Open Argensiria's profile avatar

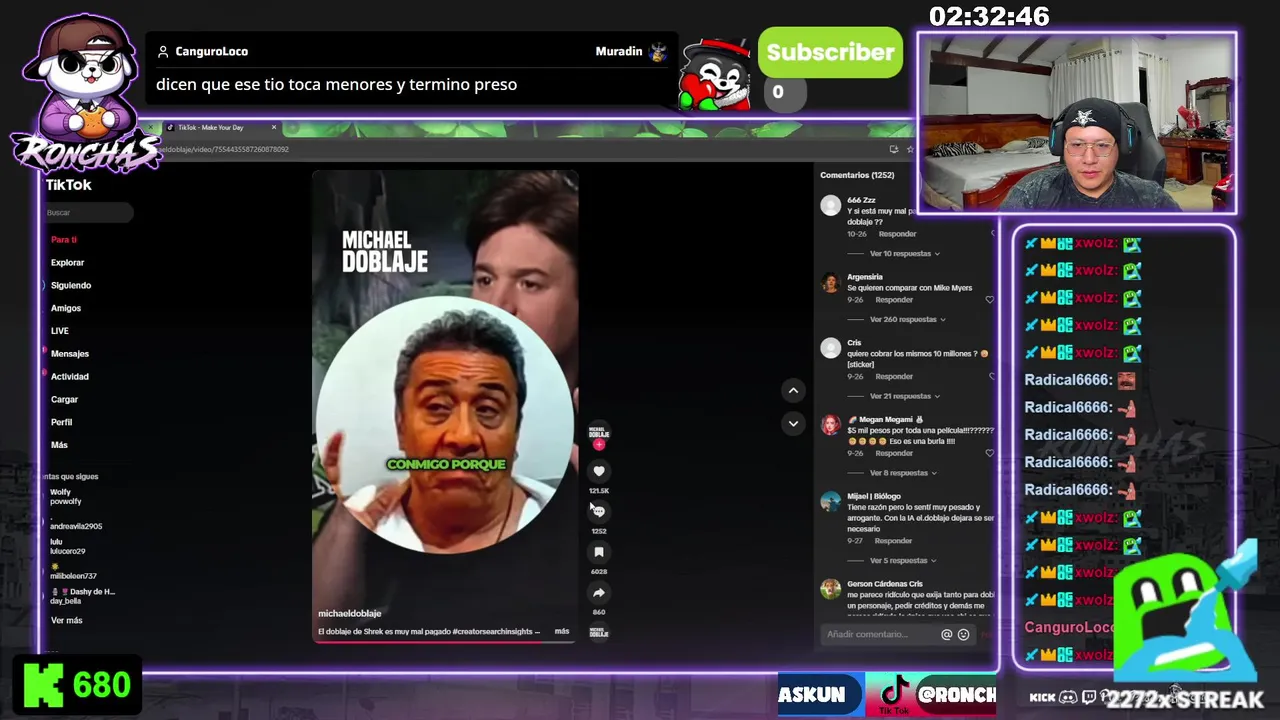(830, 282)
